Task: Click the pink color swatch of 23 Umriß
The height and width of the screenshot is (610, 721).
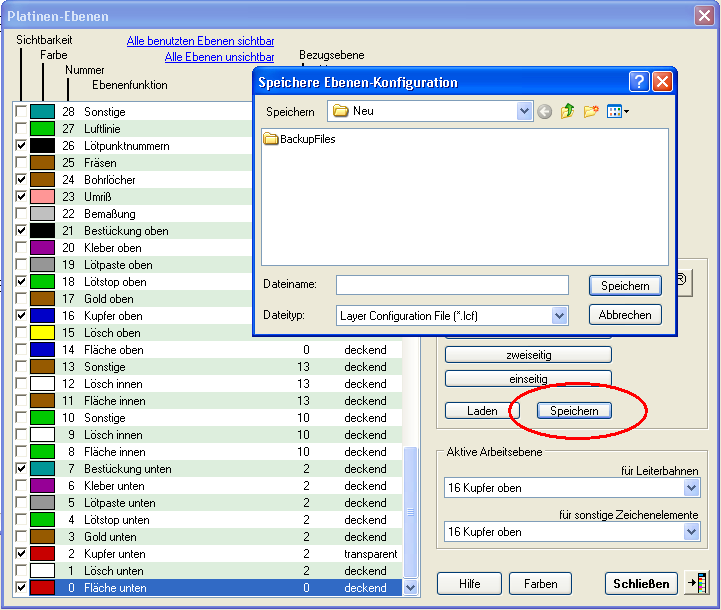Action: (42, 196)
